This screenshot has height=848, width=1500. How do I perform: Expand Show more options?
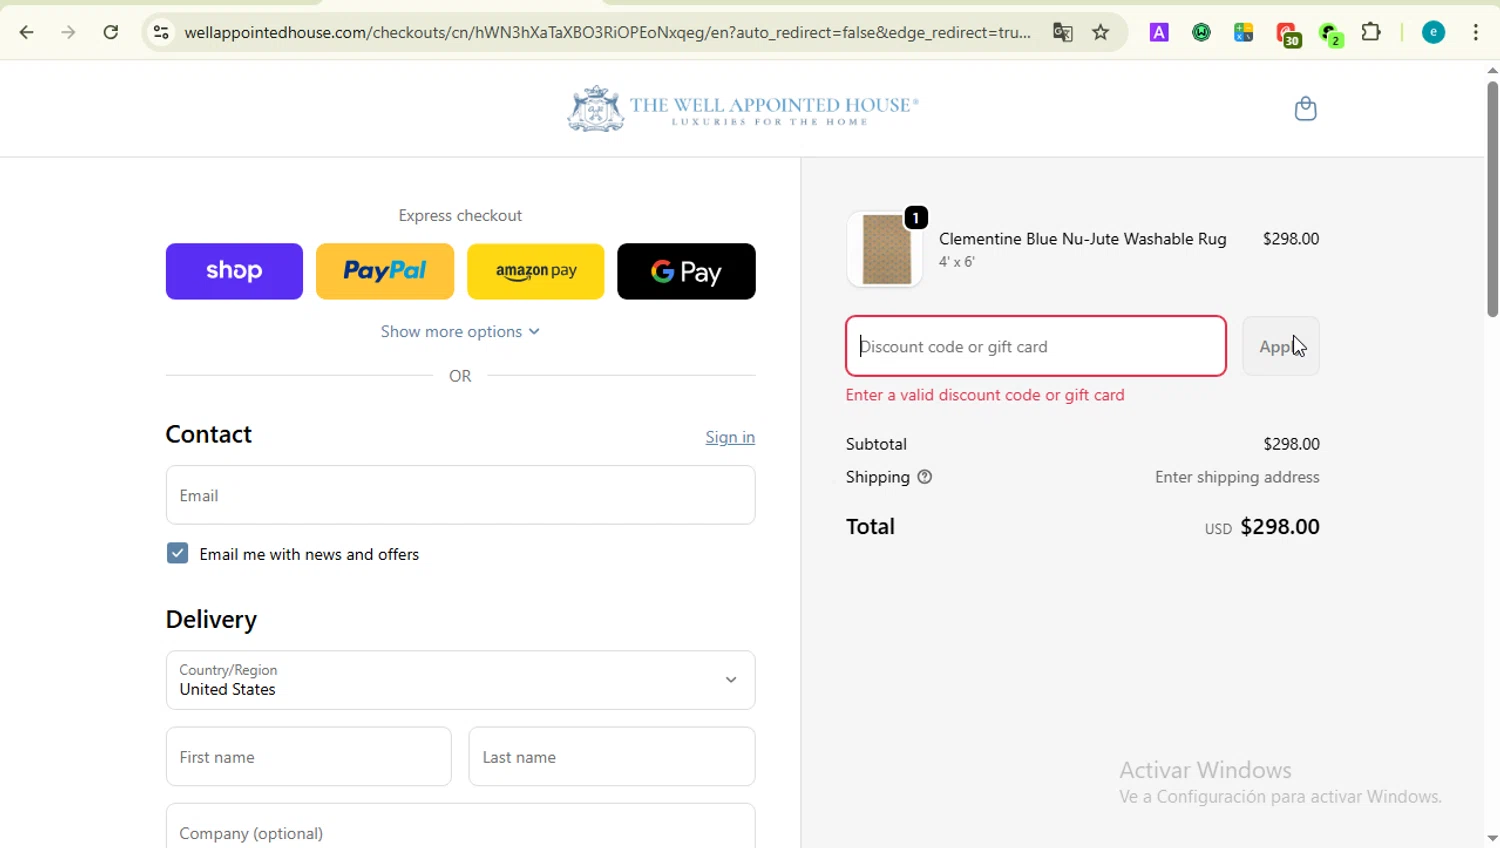pyautogui.click(x=460, y=331)
